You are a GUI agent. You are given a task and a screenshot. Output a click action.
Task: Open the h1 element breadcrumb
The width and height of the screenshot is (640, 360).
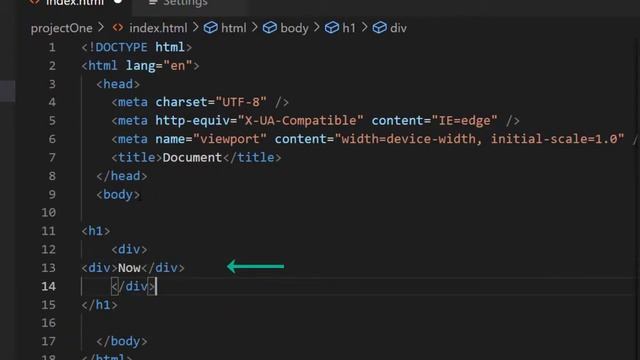coord(349,28)
